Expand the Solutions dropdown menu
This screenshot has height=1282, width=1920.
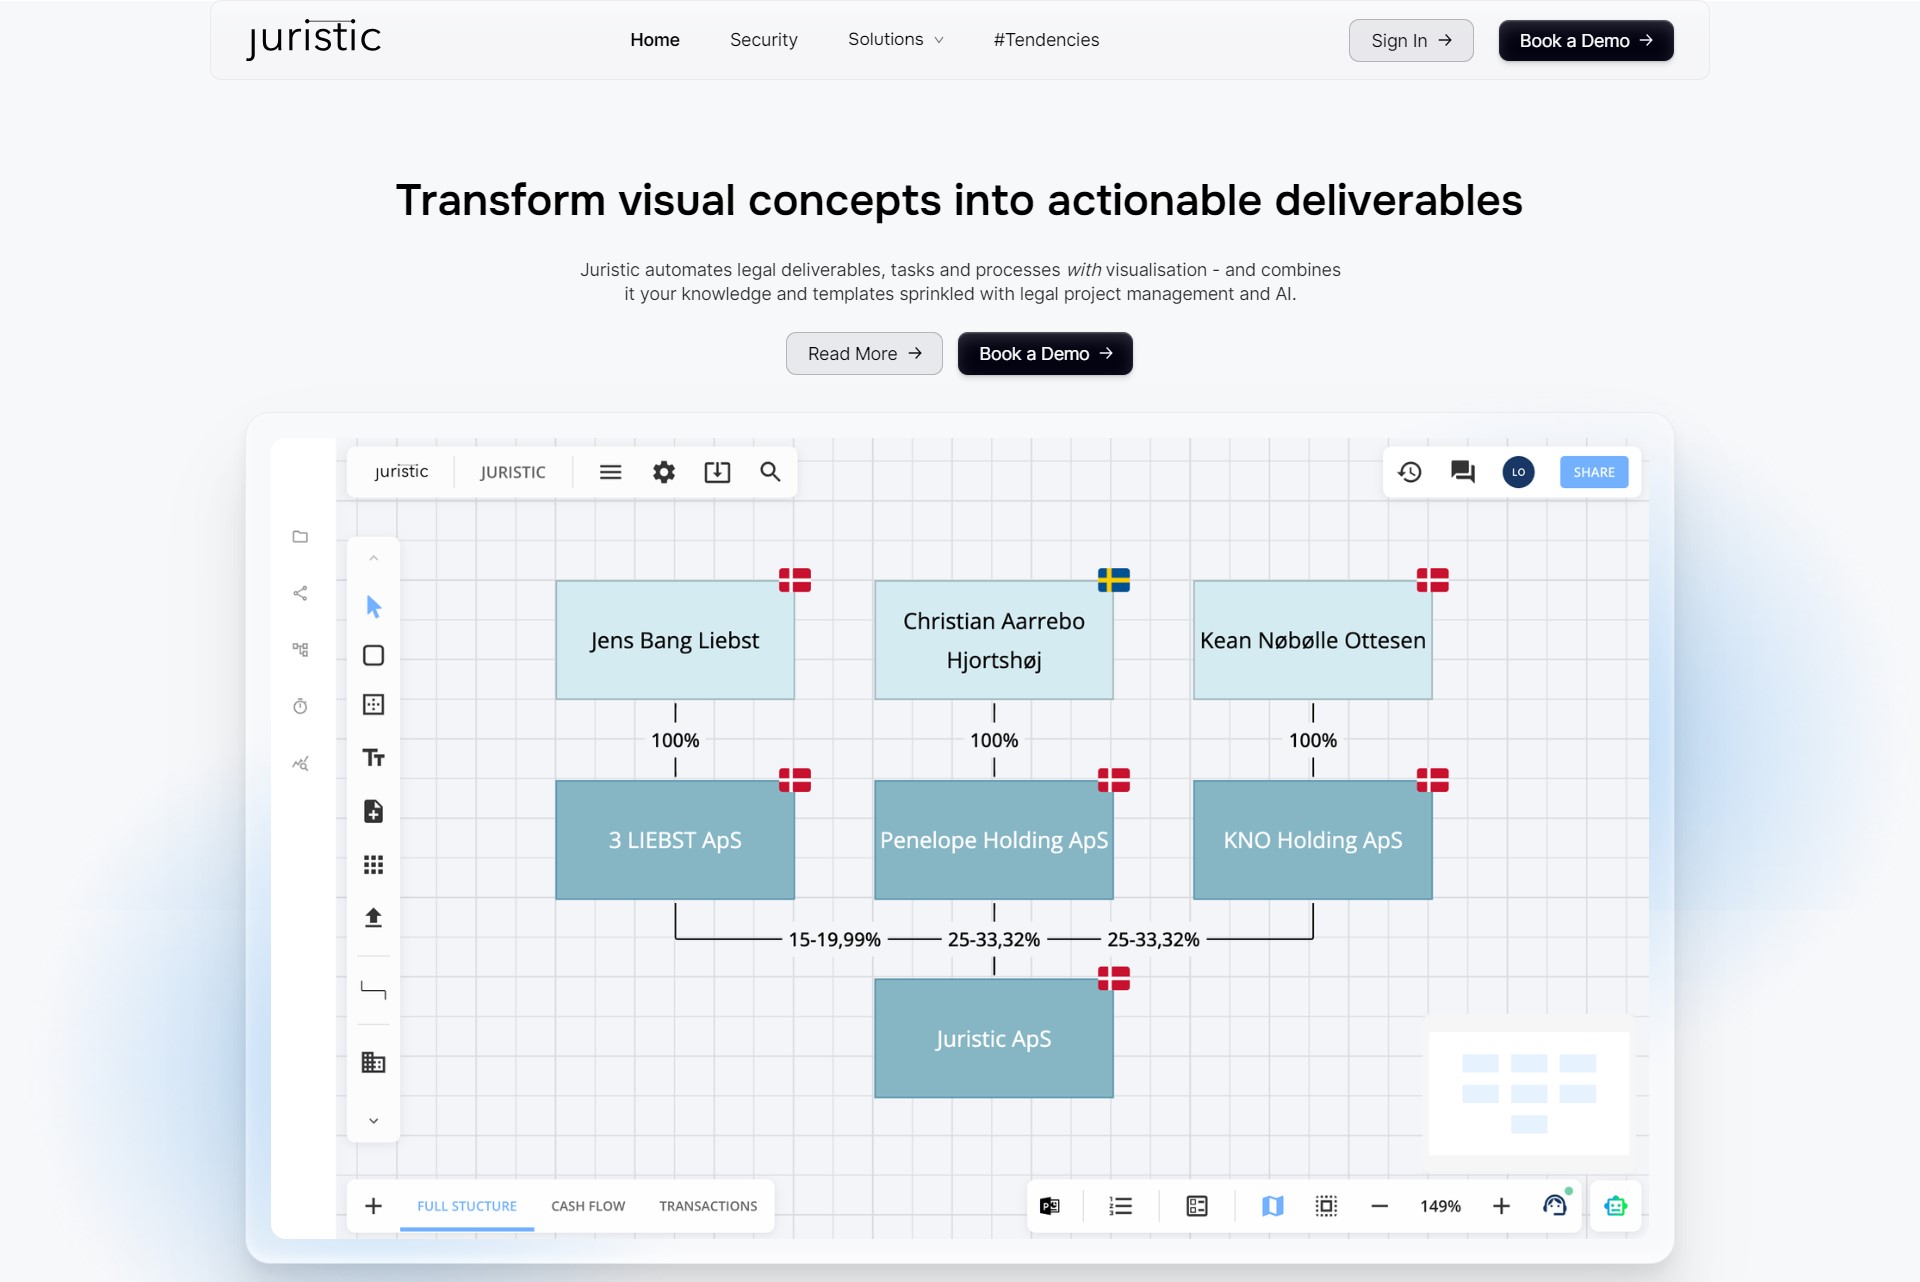click(x=894, y=39)
